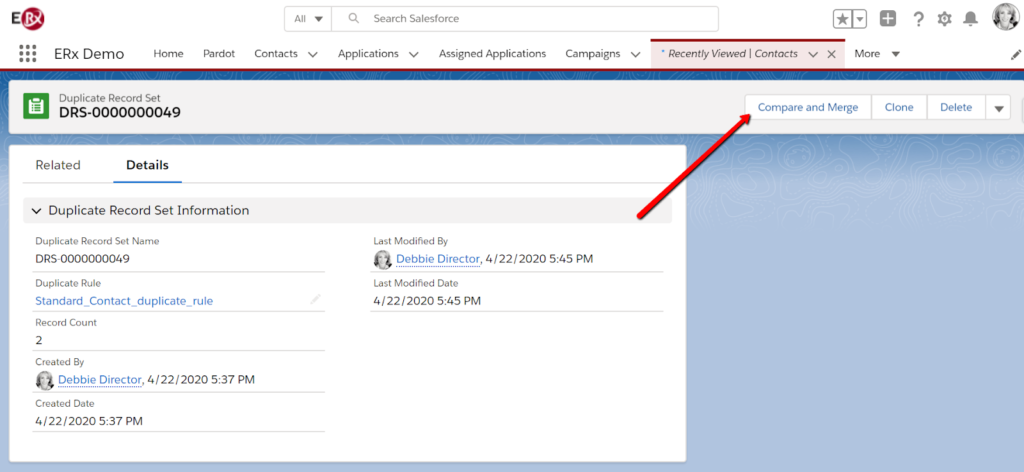Click pencil icon to edit Duplicate Rule
Viewport: 1024px width, 472px height.
(315, 299)
